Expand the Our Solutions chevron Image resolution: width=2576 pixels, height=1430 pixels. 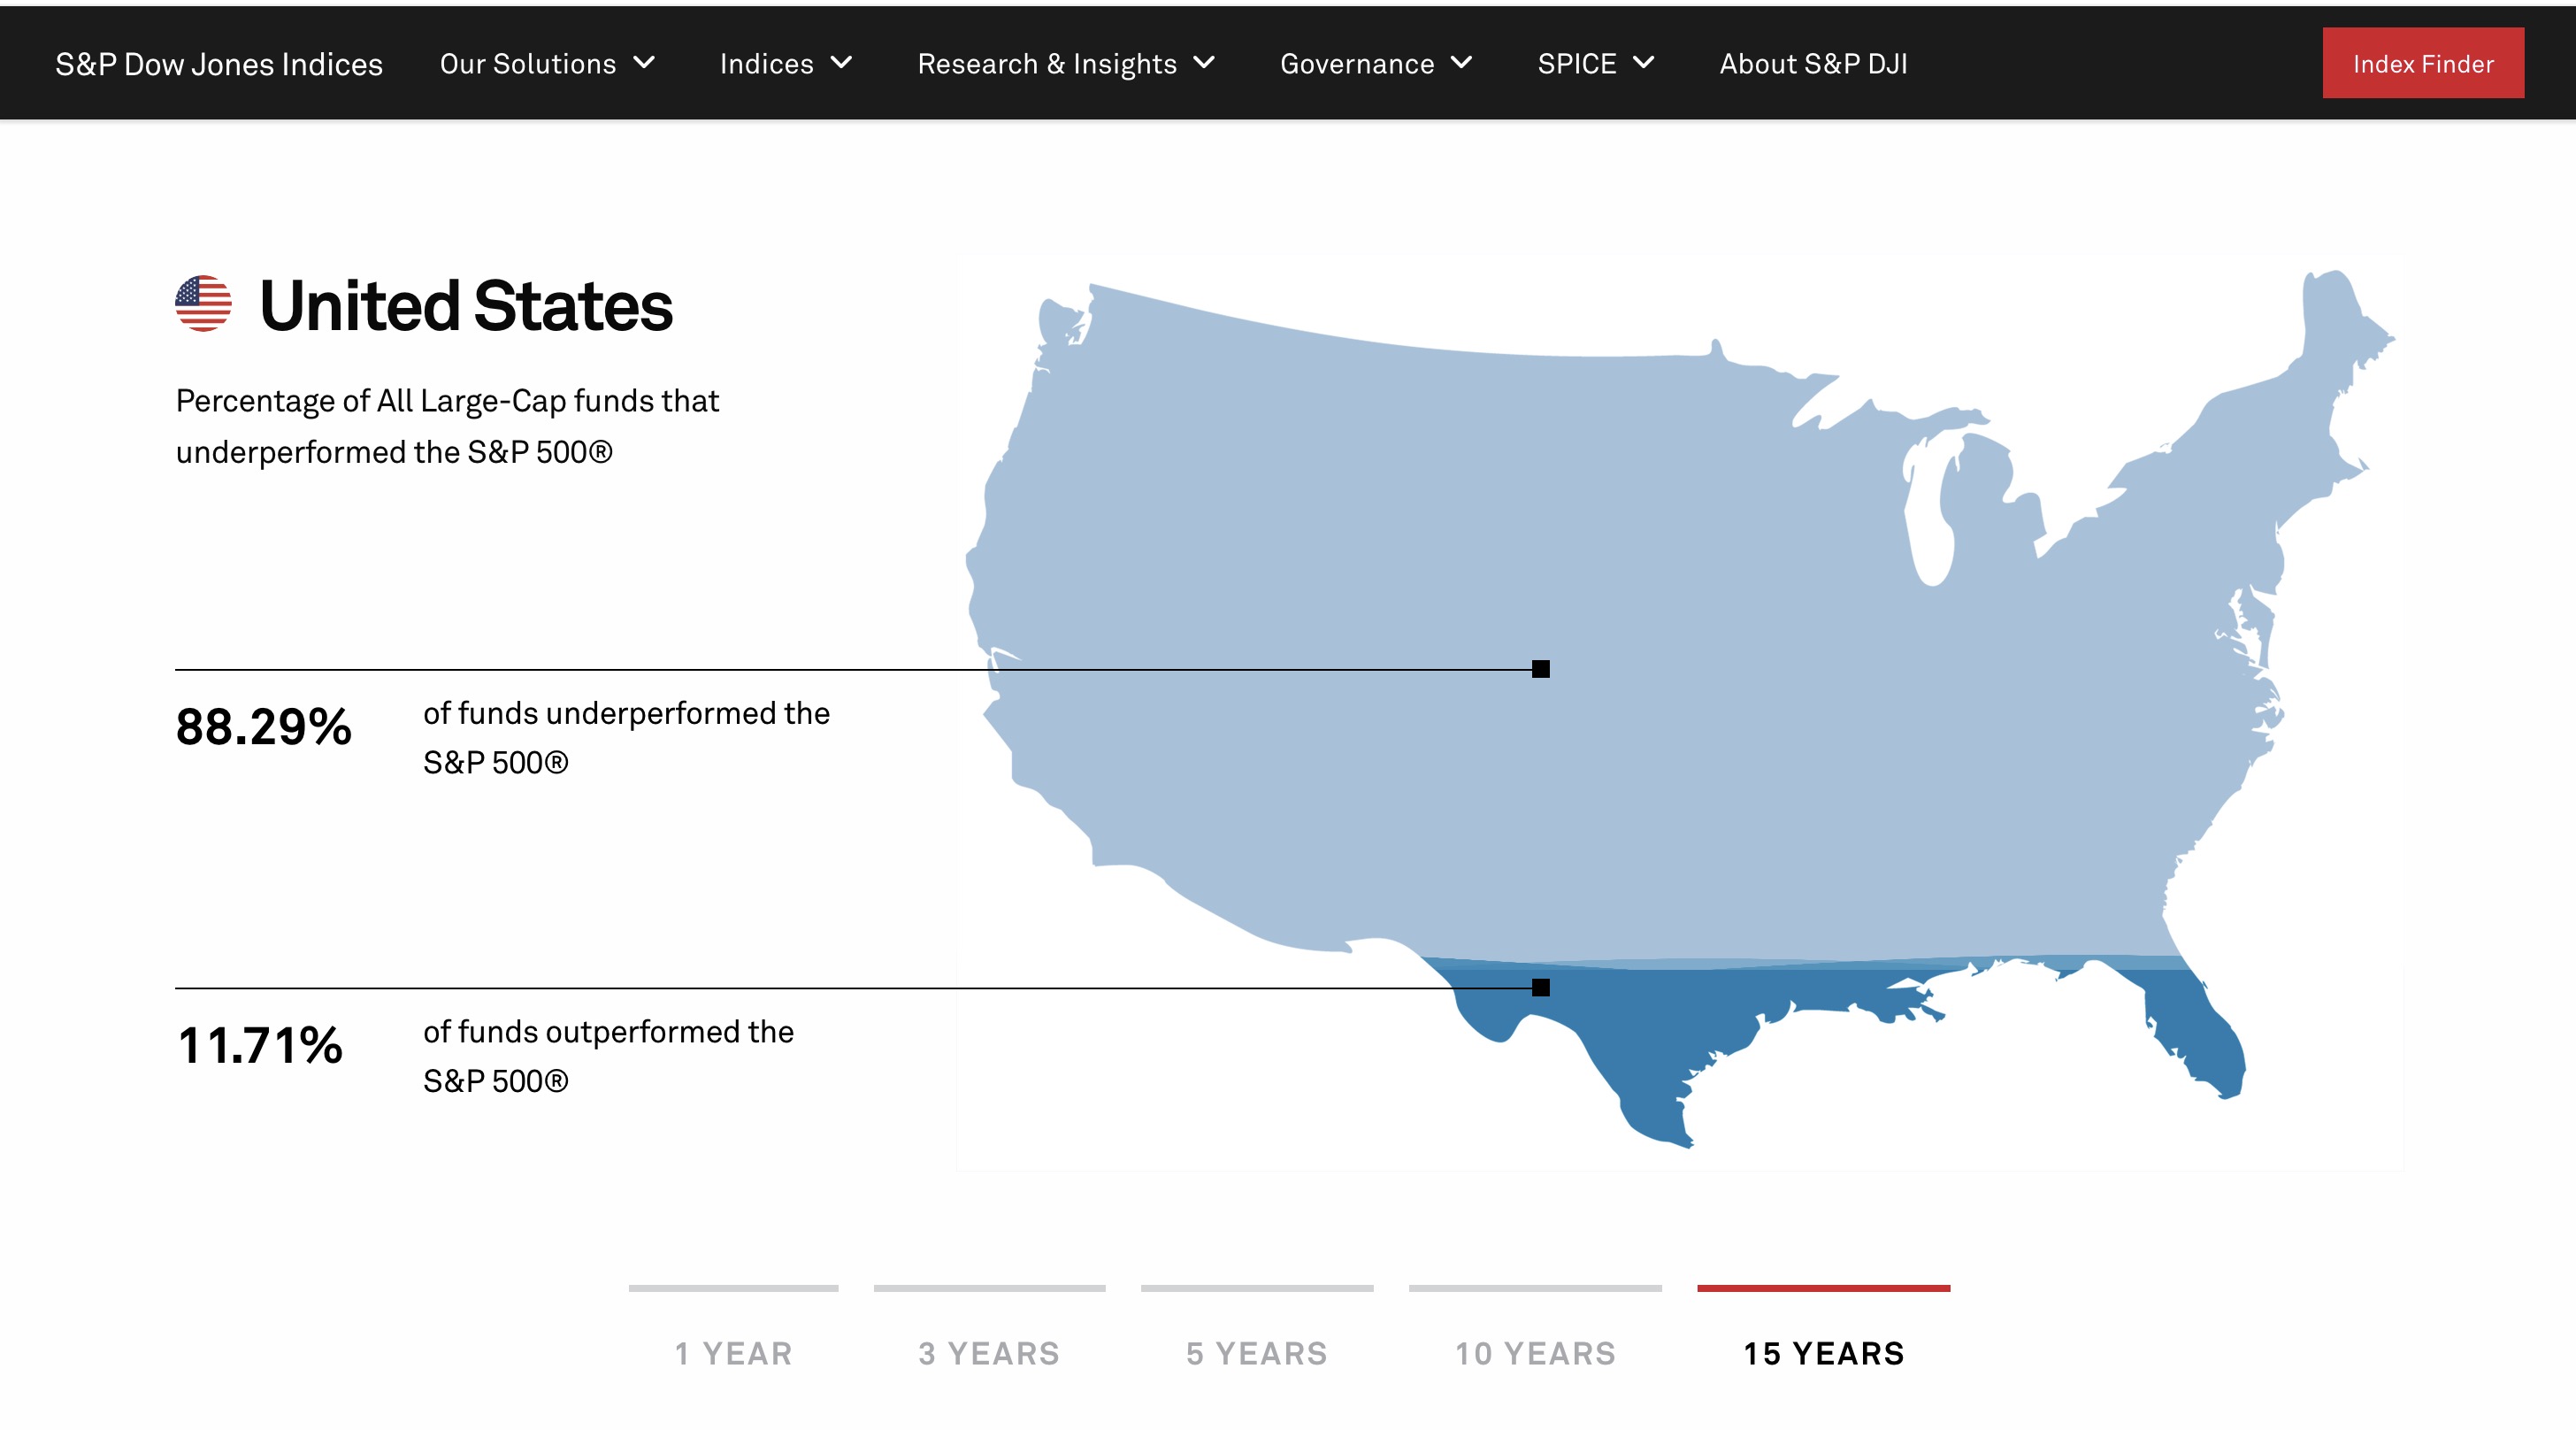tap(645, 63)
